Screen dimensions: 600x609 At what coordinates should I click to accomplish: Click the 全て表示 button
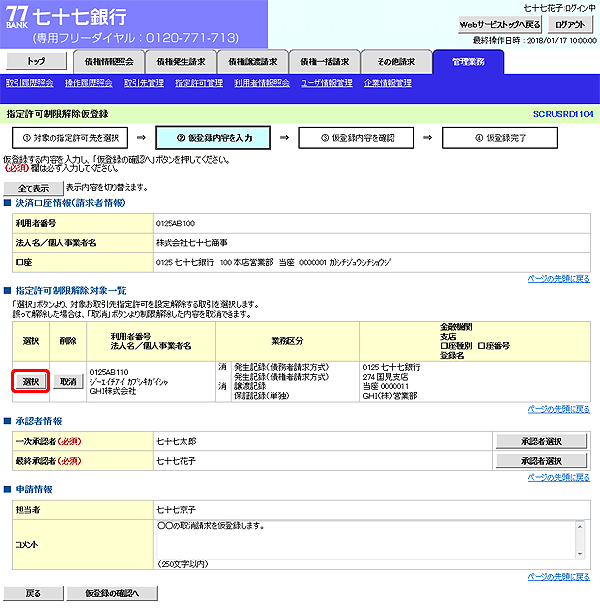point(33,188)
